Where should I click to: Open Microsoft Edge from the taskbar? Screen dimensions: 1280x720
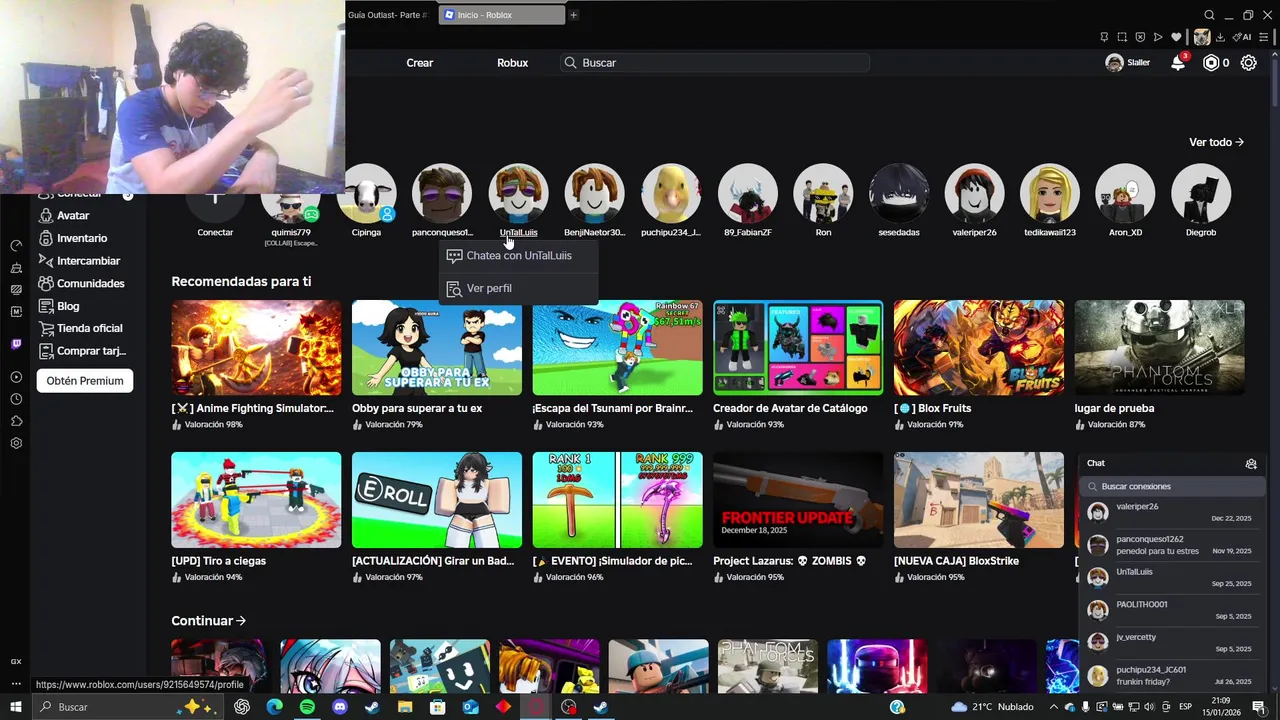274,707
